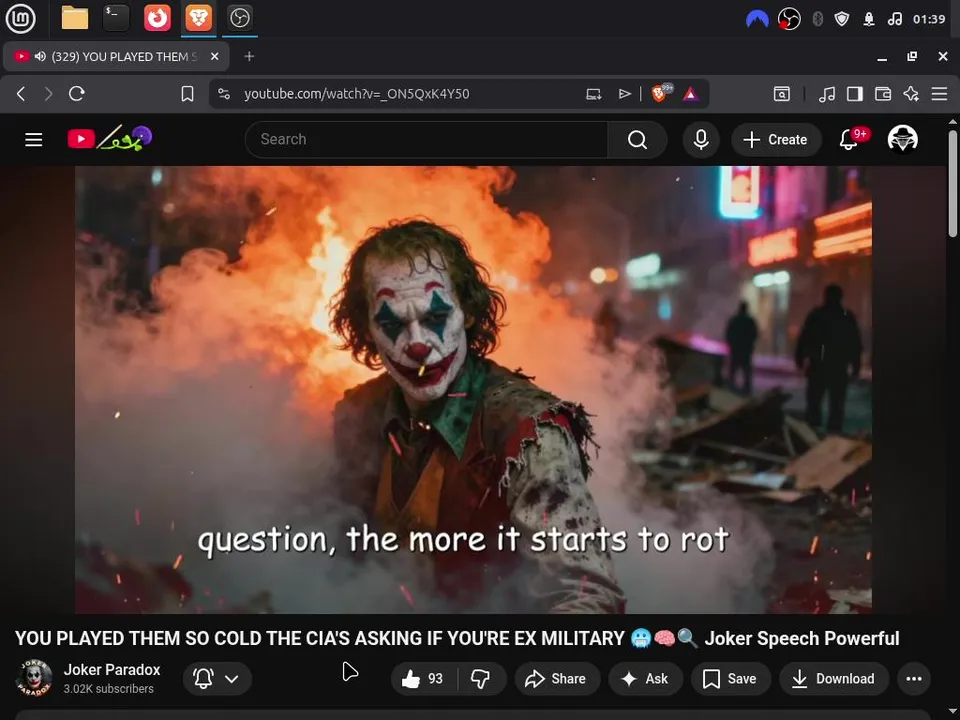Launch the Files folder from the panel
960x720 pixels.
click(x=75, y=18)
